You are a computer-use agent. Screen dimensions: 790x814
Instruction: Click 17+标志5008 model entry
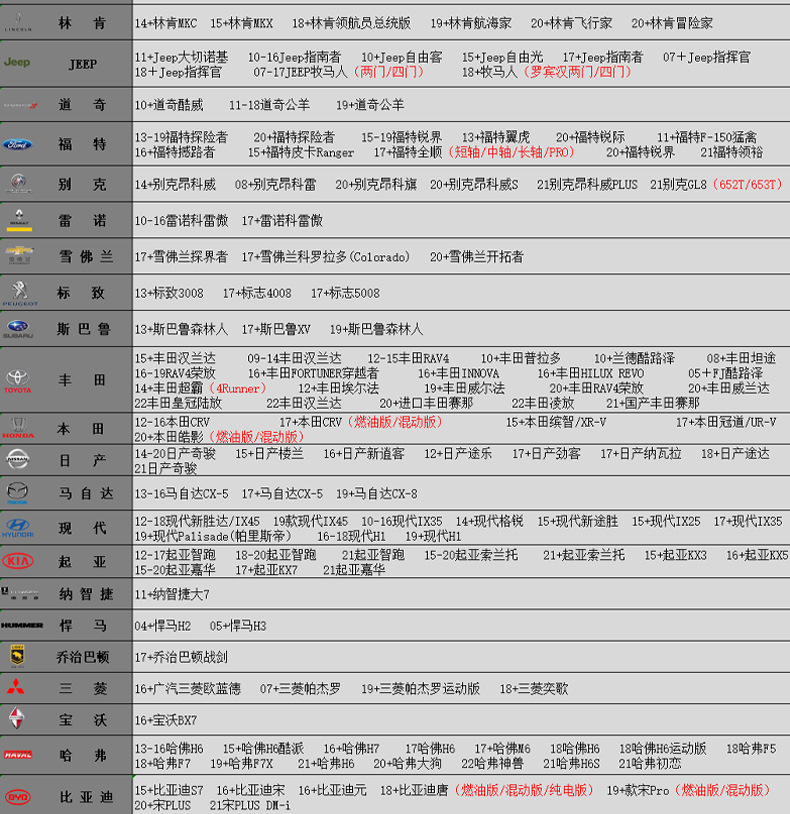point(345,293)
